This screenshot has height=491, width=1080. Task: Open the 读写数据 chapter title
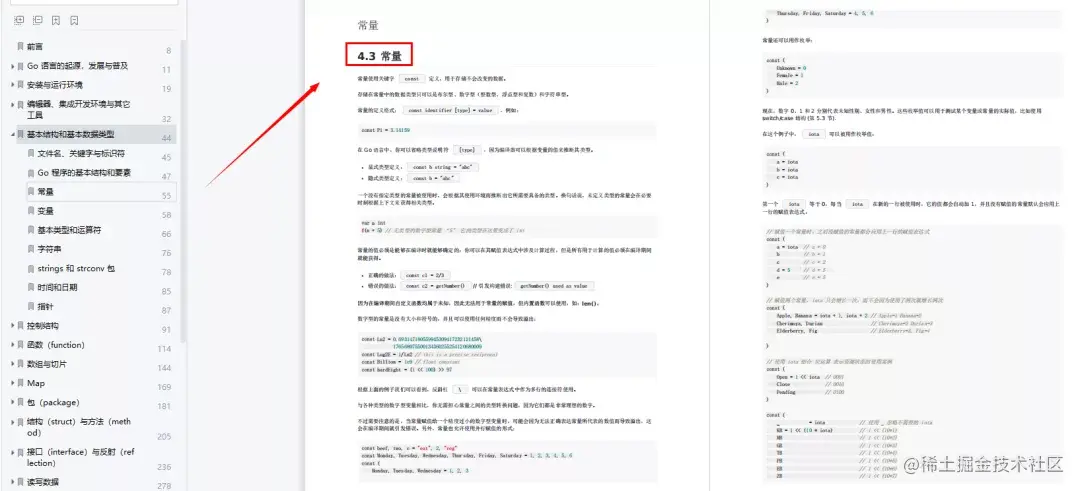click(x=43, y=481)
